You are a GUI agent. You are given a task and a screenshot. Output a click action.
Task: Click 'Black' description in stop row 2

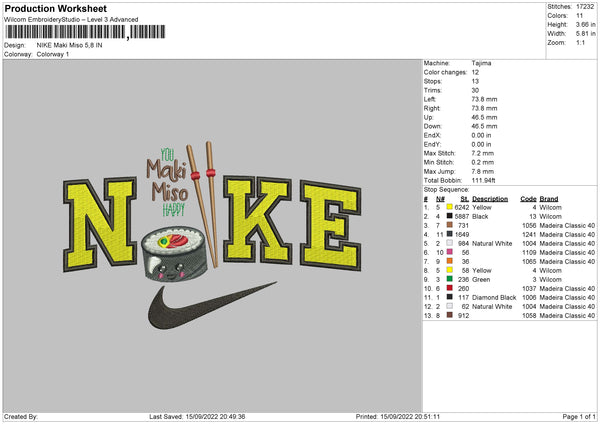(x=480, y=216)
